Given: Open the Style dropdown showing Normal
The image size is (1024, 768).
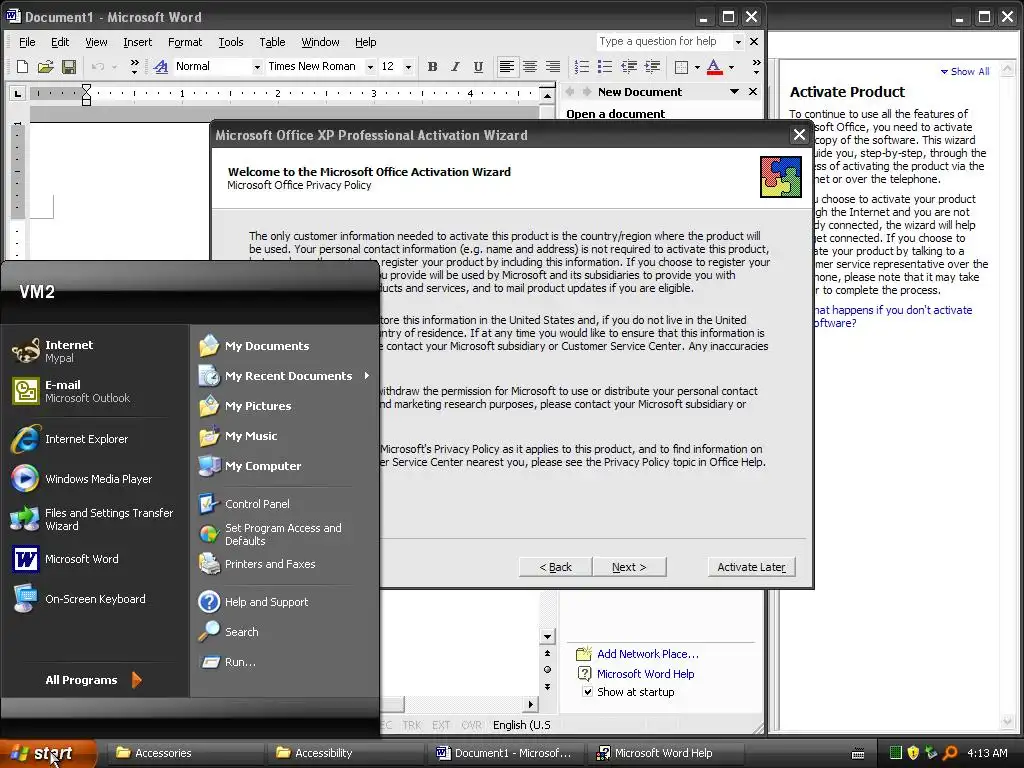Looking at the screenshot, I should [257, 67].
